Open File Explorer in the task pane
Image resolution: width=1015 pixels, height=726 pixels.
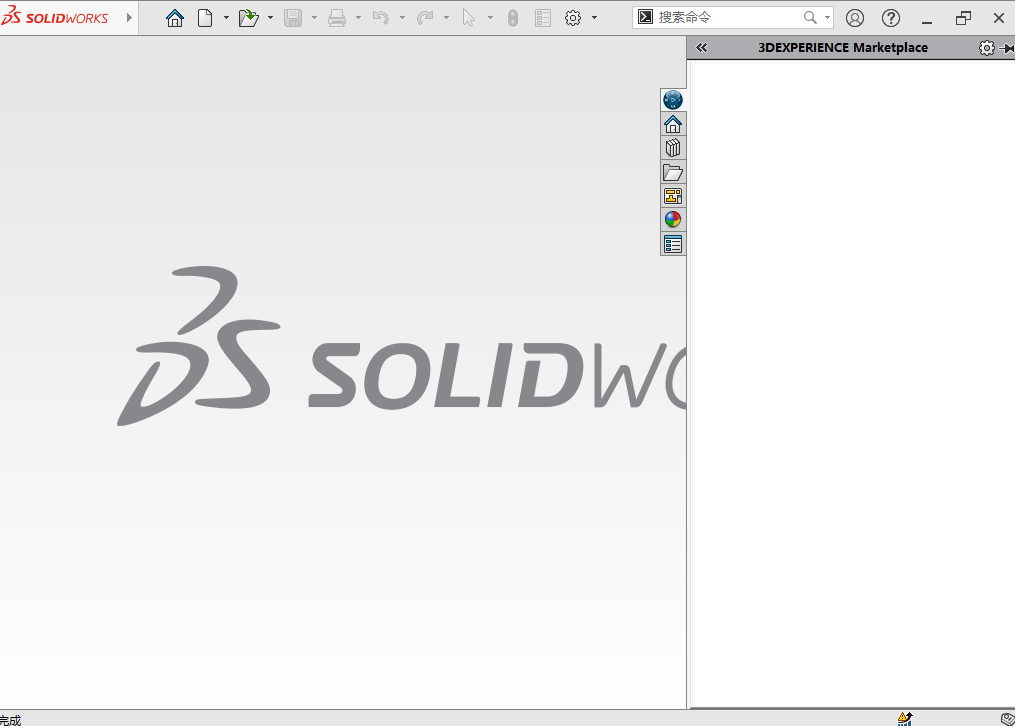[x=673, y=172]
